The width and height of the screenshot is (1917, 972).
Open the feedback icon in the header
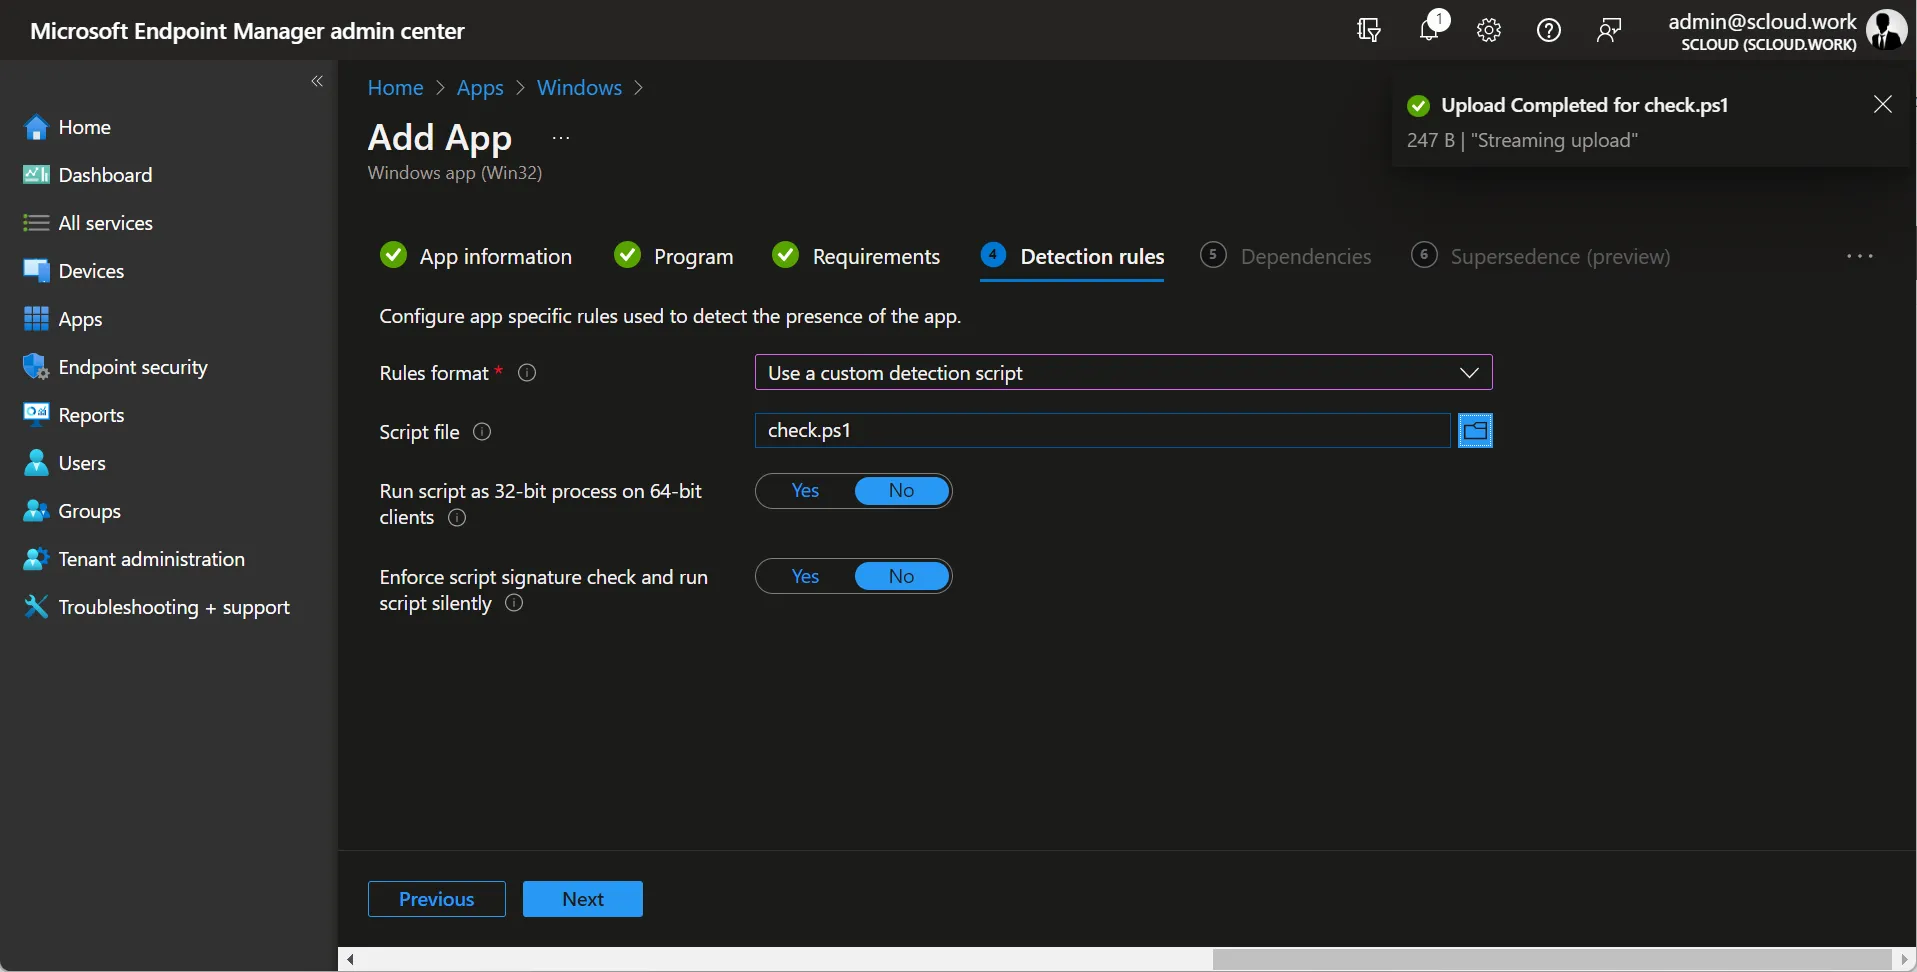click(x=1609, y=30)
